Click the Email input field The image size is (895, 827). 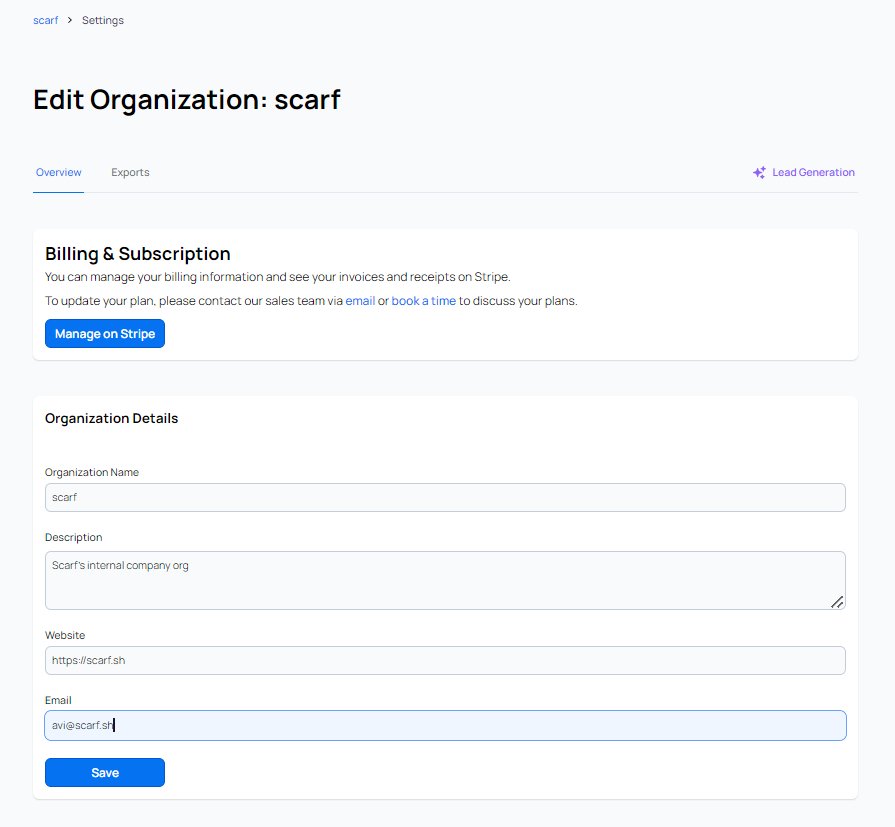coord(445,725)
